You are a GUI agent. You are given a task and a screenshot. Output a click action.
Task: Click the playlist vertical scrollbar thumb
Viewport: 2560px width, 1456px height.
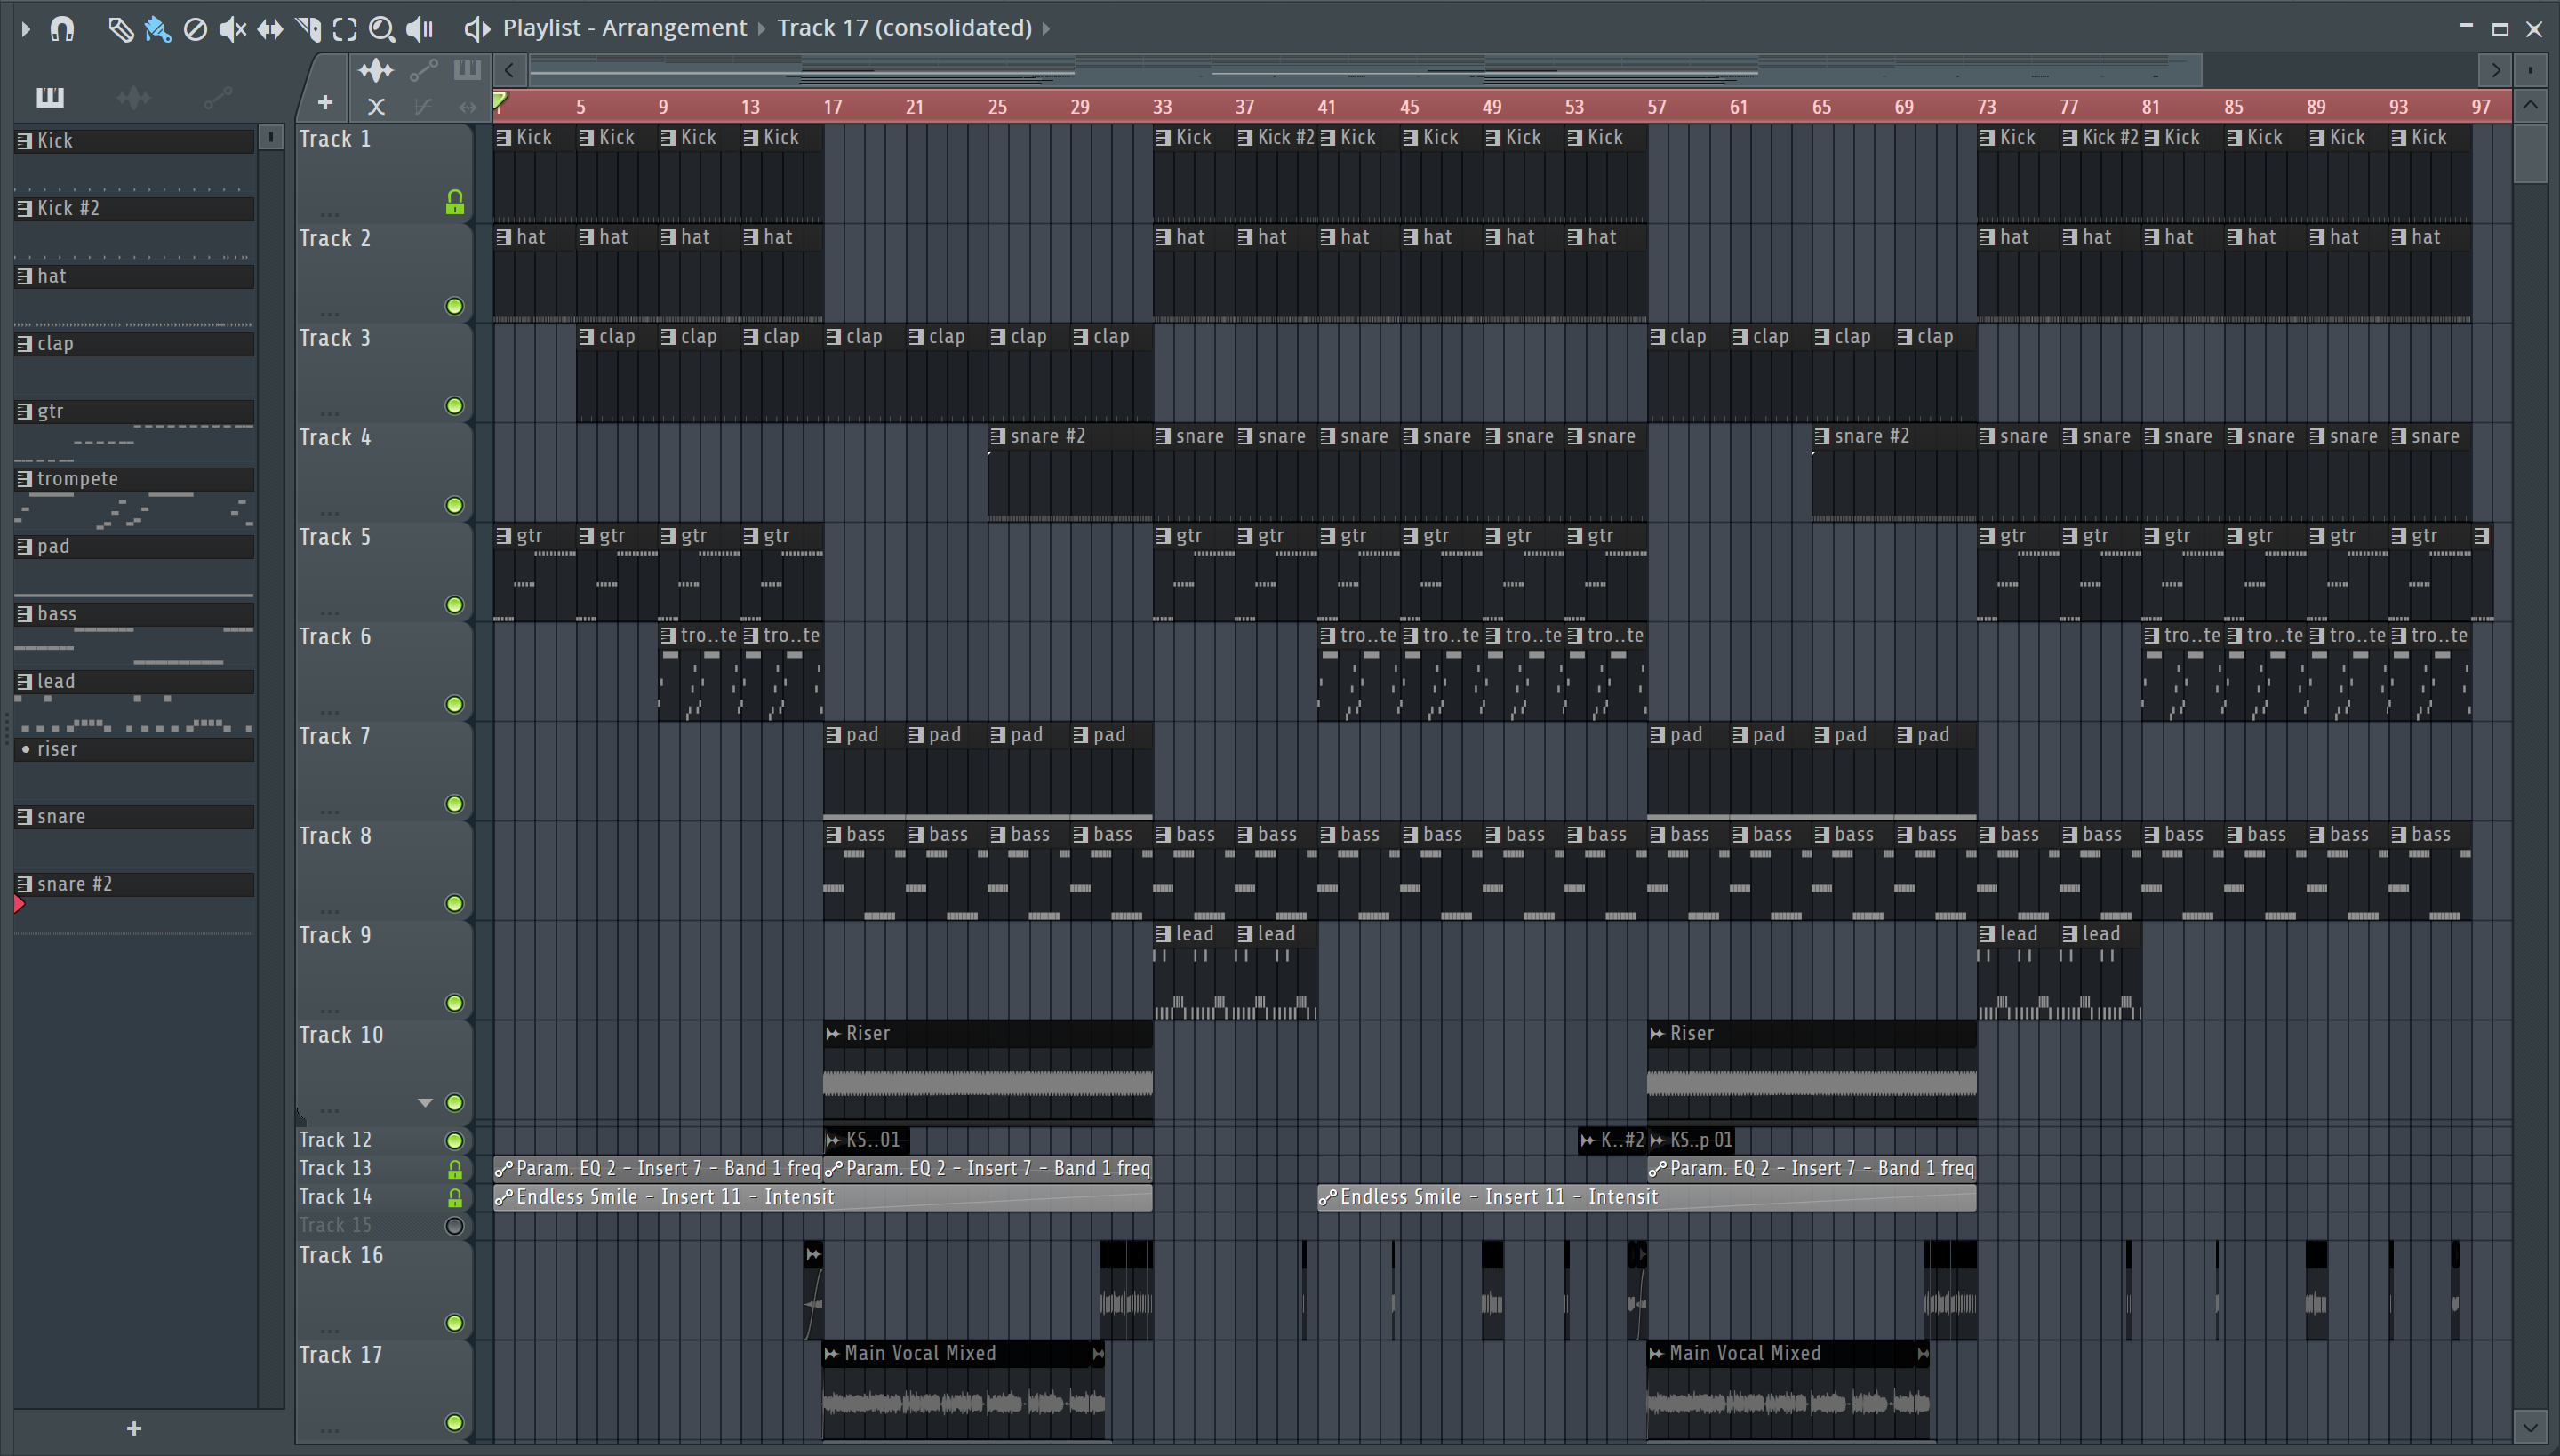[x=2530, y=153]
